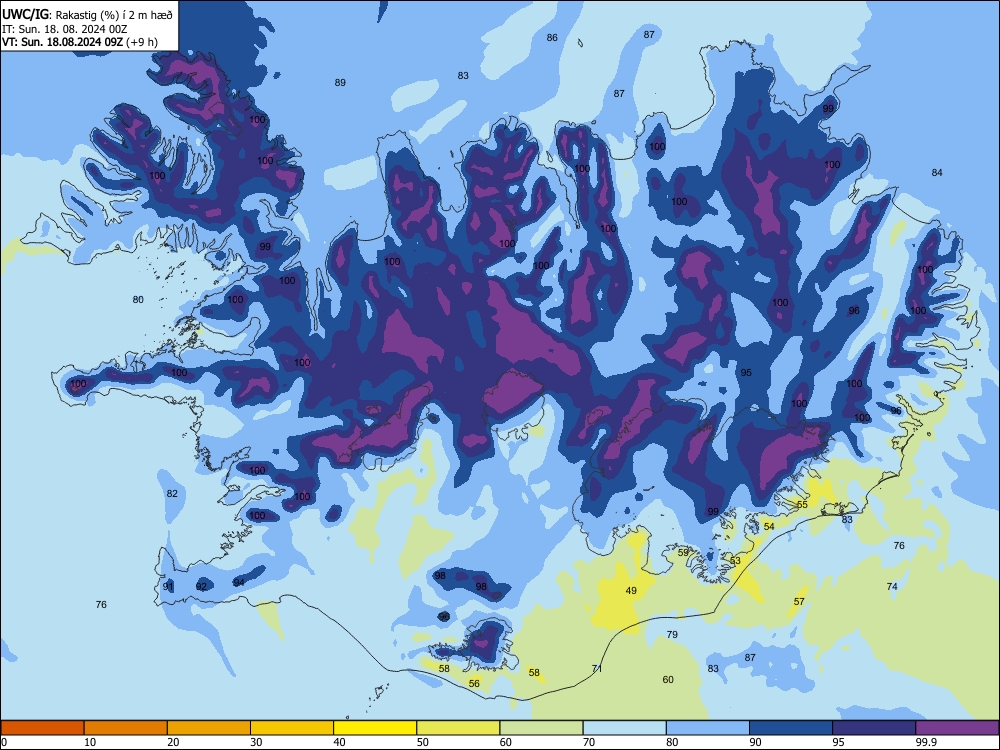Click the humidity value '79' on the map

(x=672, y=634)
